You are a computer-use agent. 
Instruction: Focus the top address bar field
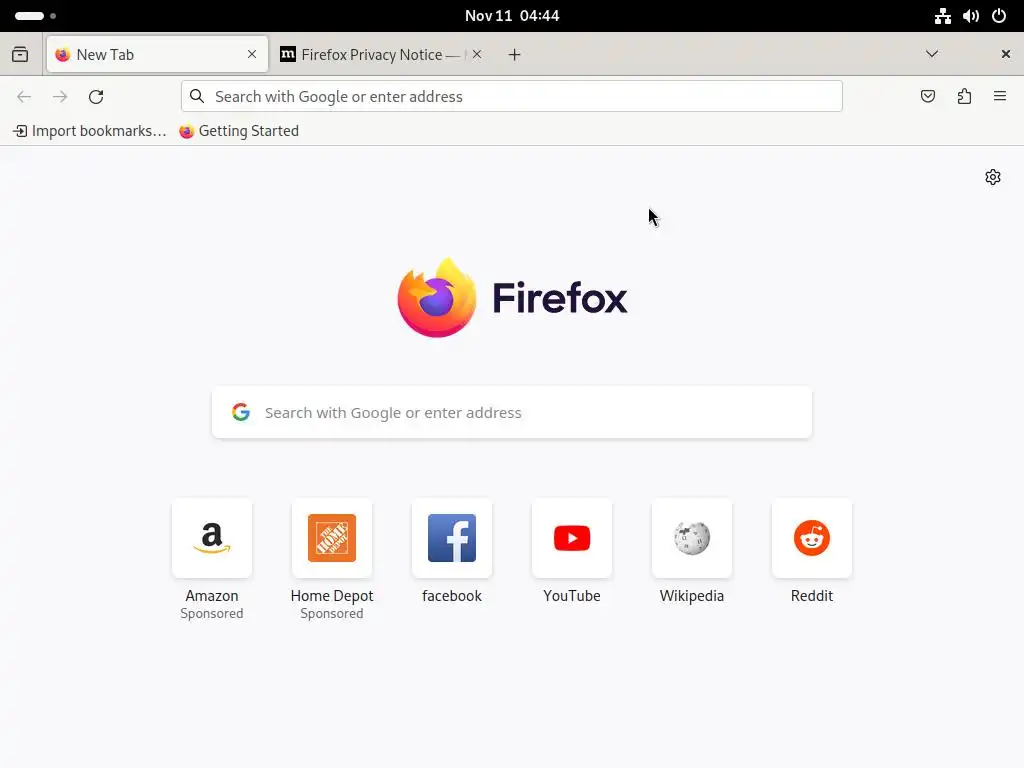click(512, 96)
